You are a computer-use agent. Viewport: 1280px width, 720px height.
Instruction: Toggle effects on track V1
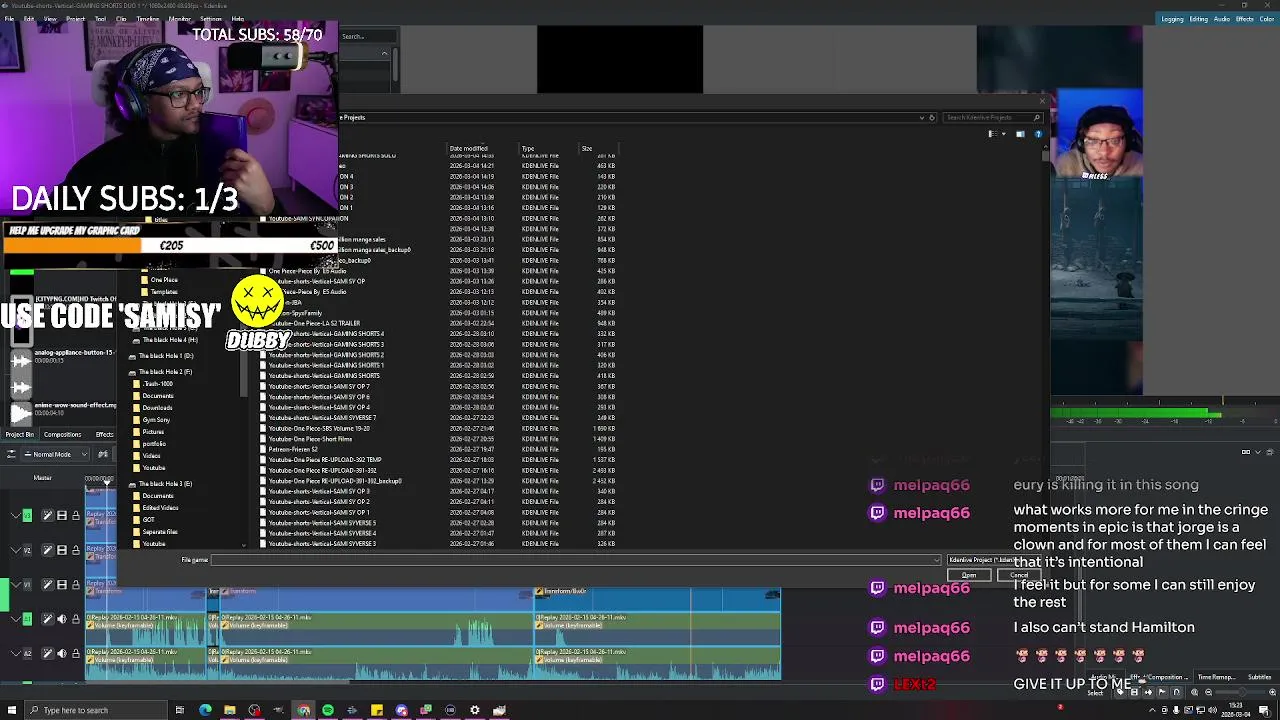point(47,584)
